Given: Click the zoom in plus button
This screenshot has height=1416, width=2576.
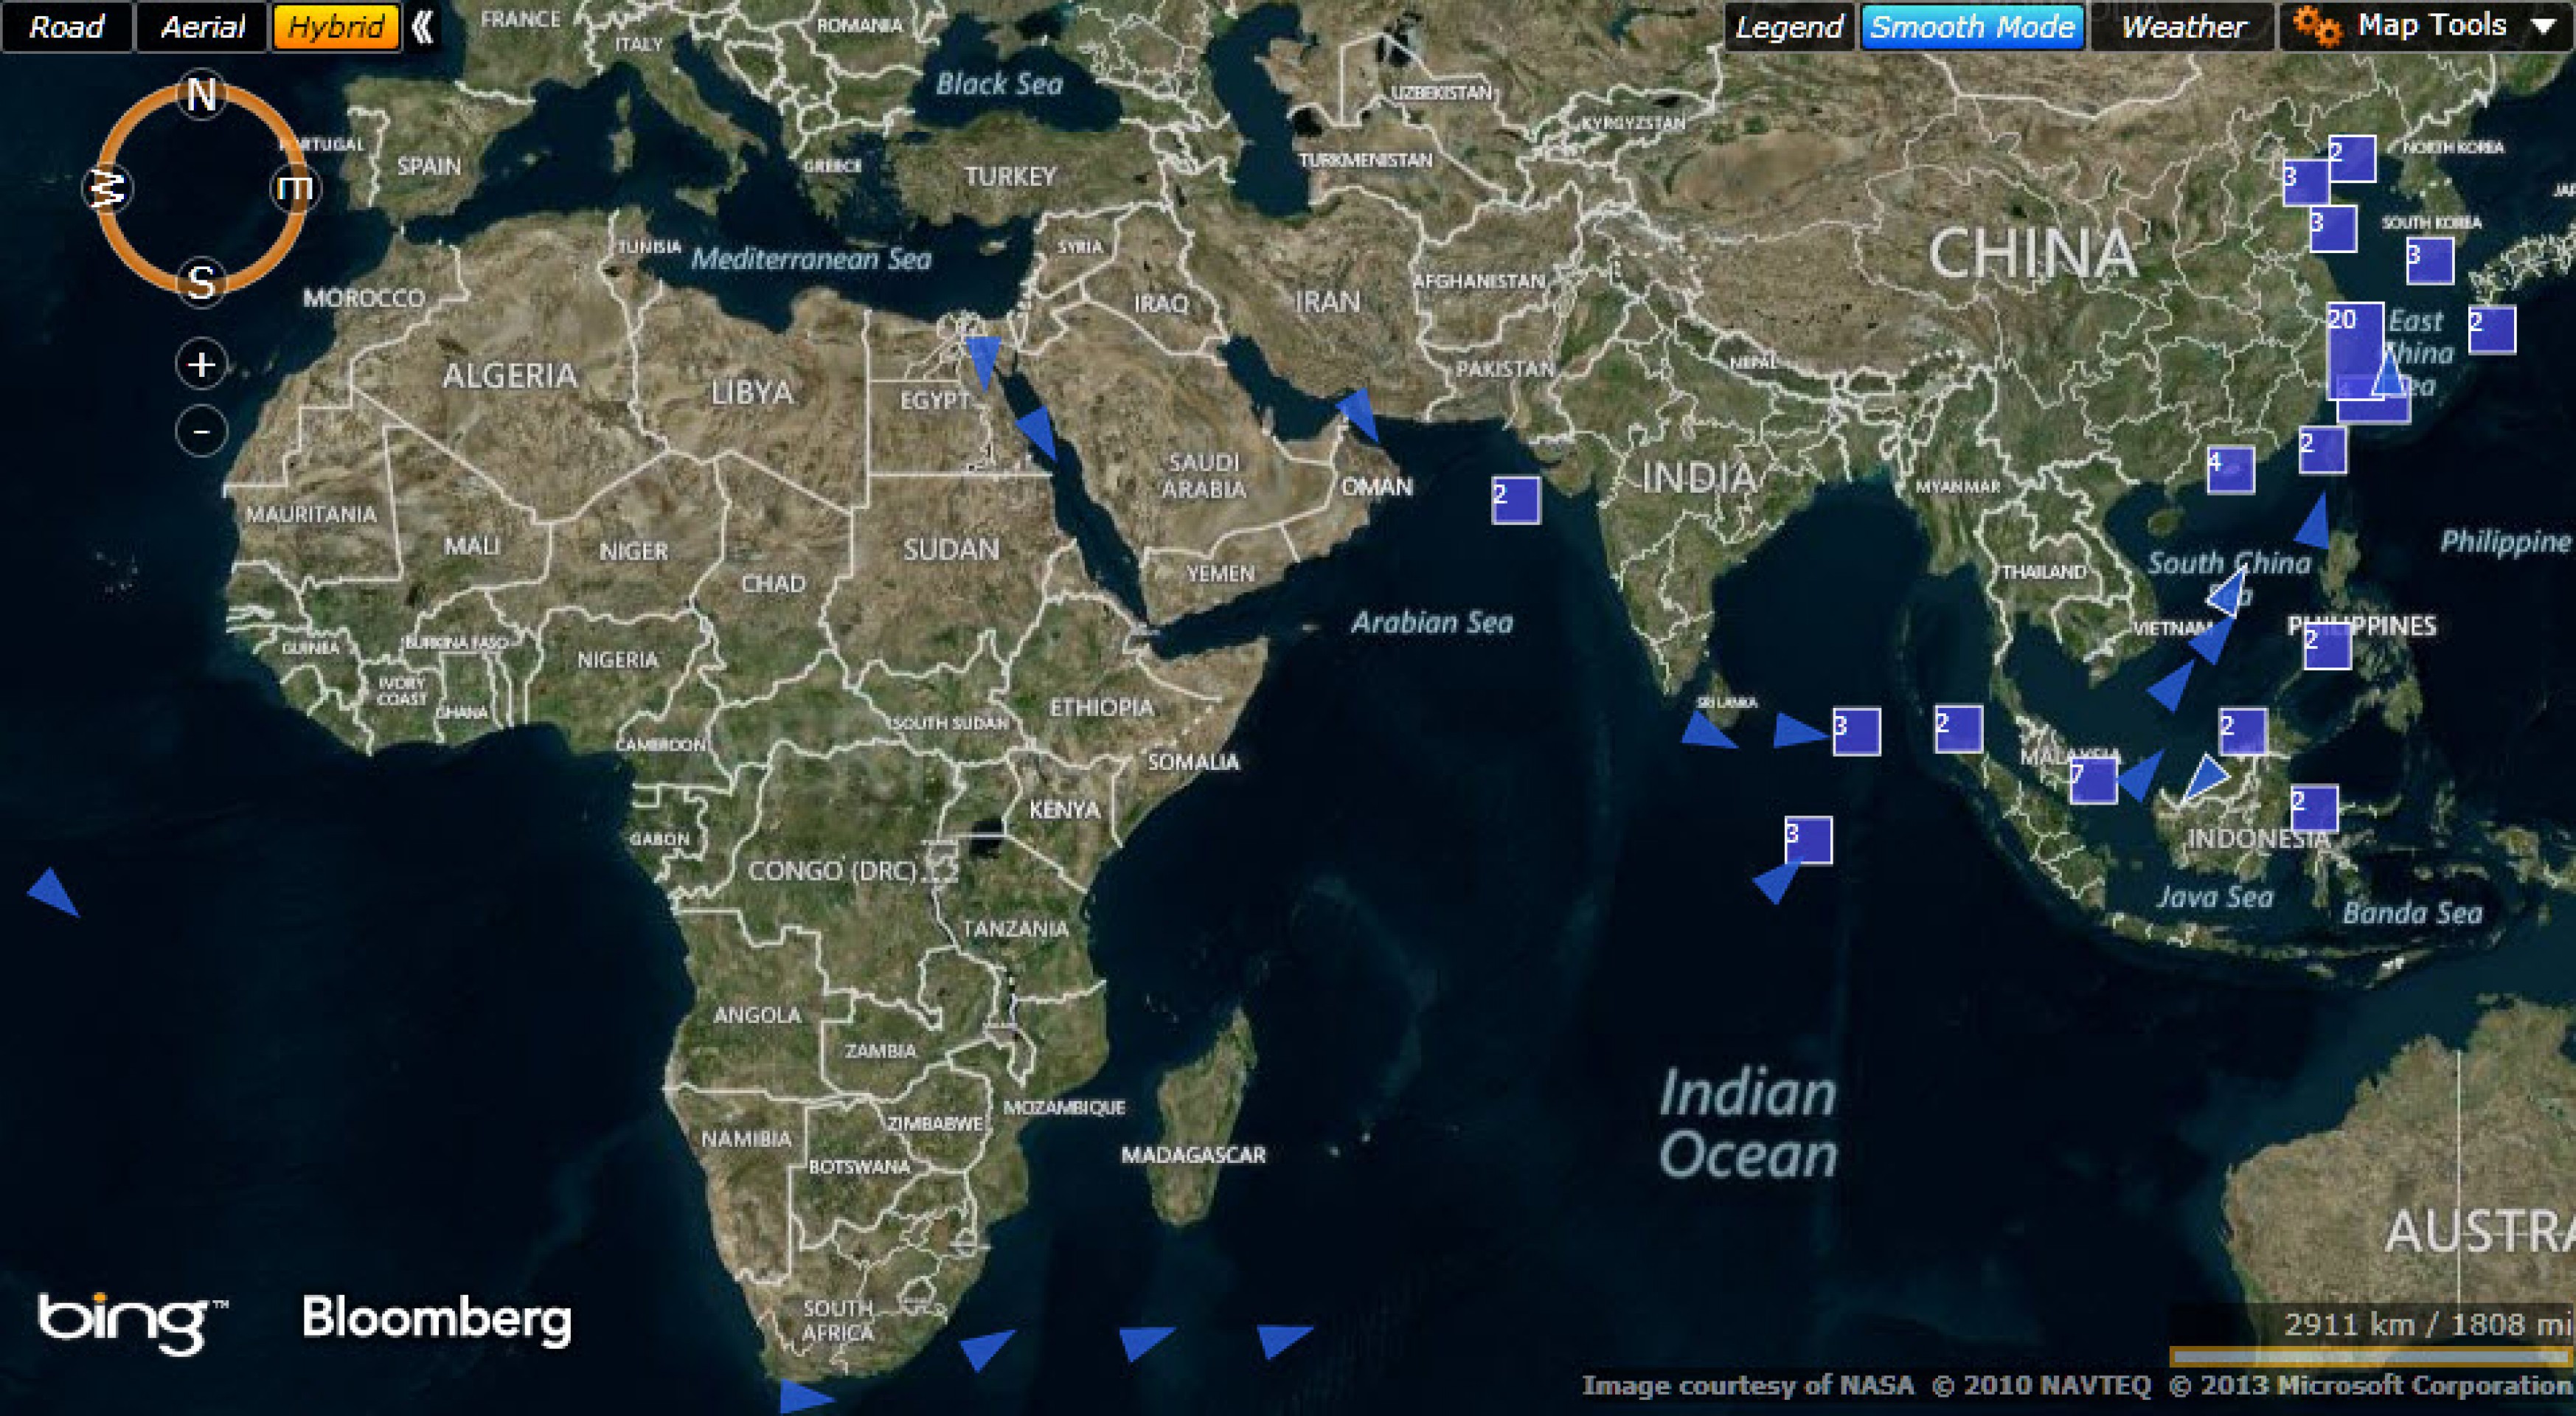Looking at the screenshot, I should [x=201, y=364].
